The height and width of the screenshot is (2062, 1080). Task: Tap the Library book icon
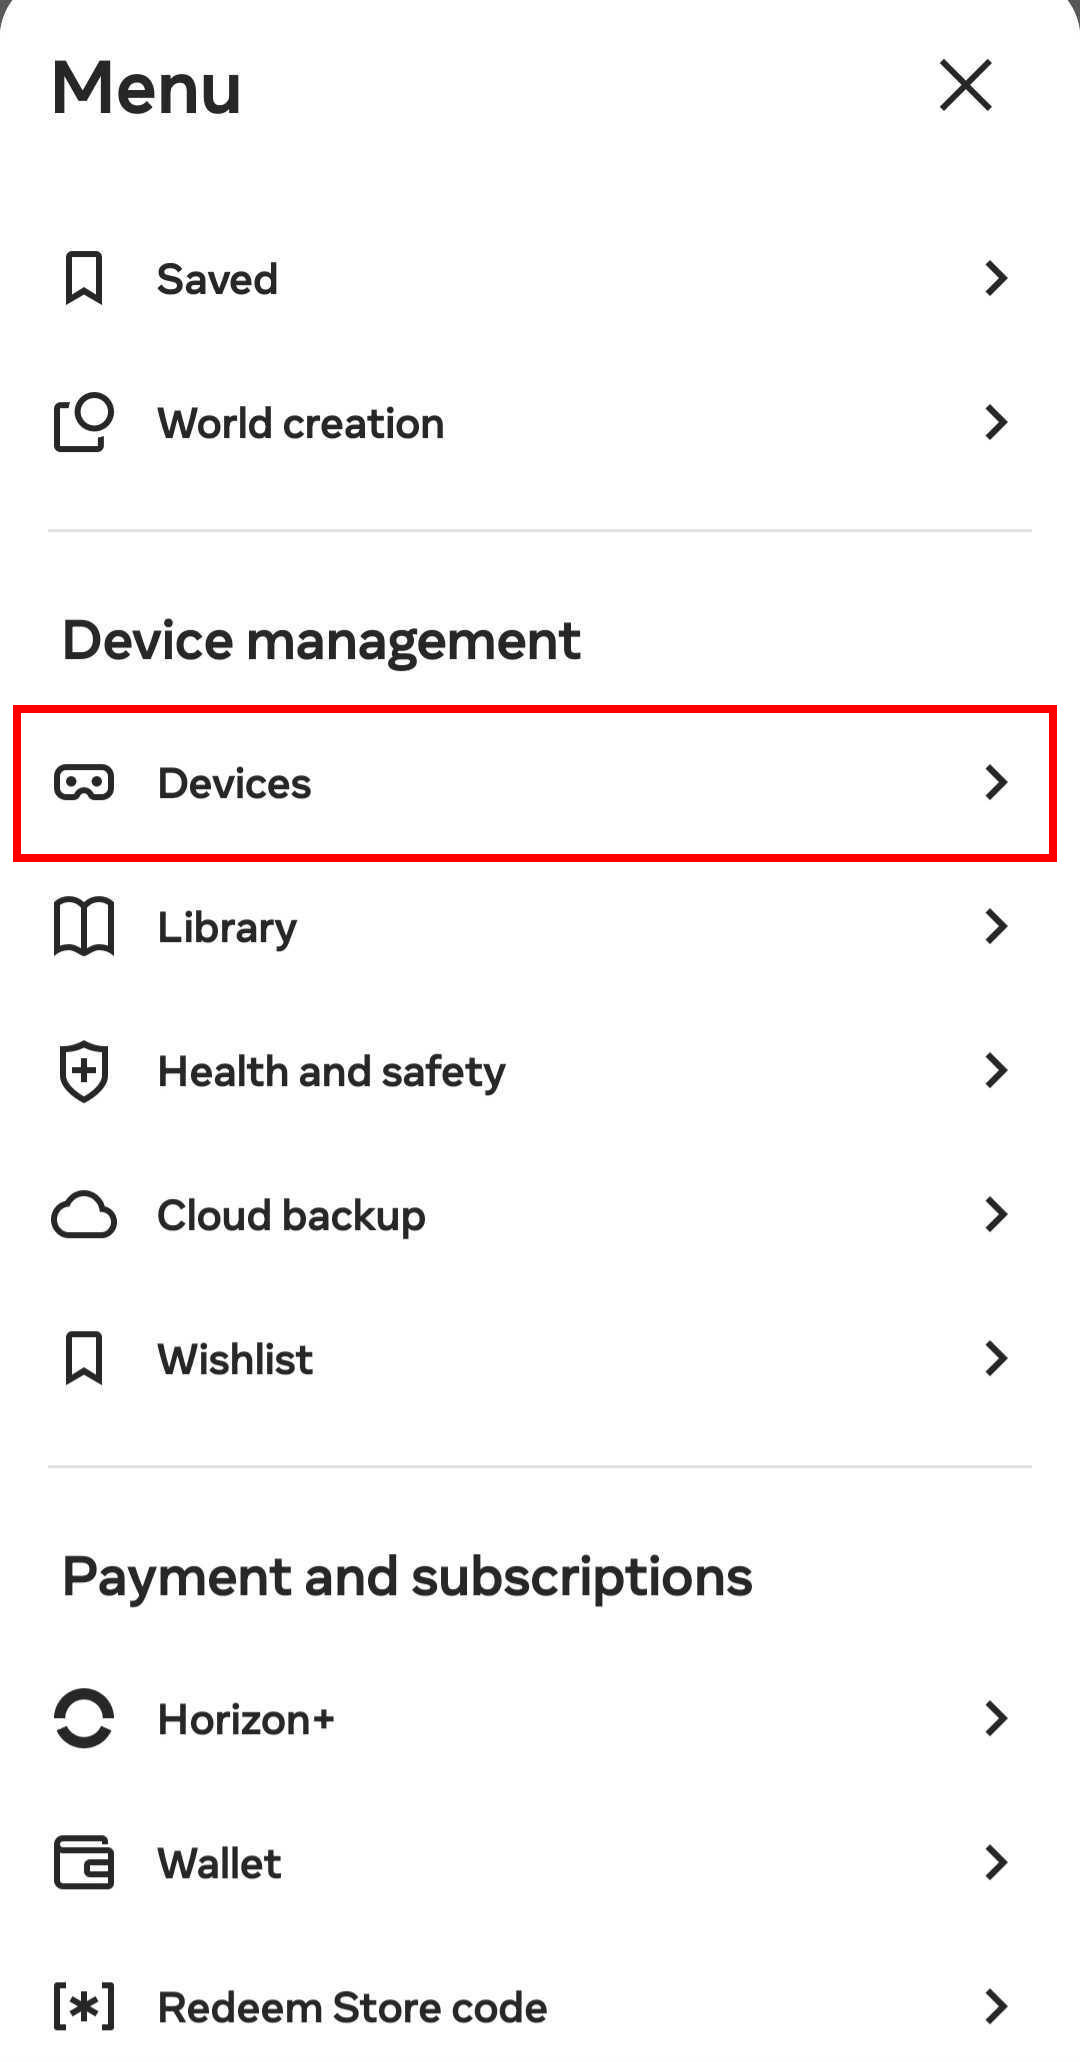84,927
